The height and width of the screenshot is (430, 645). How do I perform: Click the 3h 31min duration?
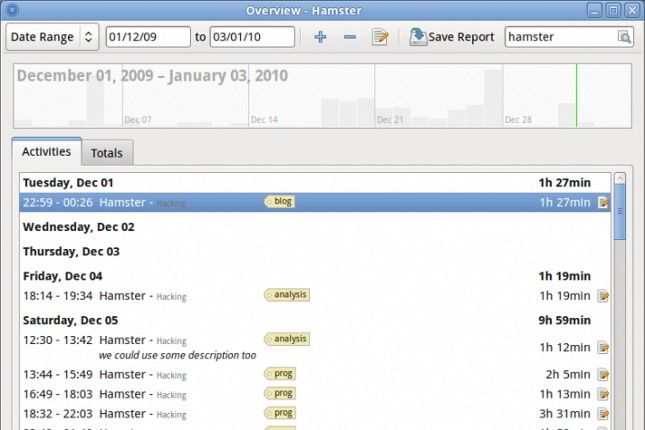(564, 414)
